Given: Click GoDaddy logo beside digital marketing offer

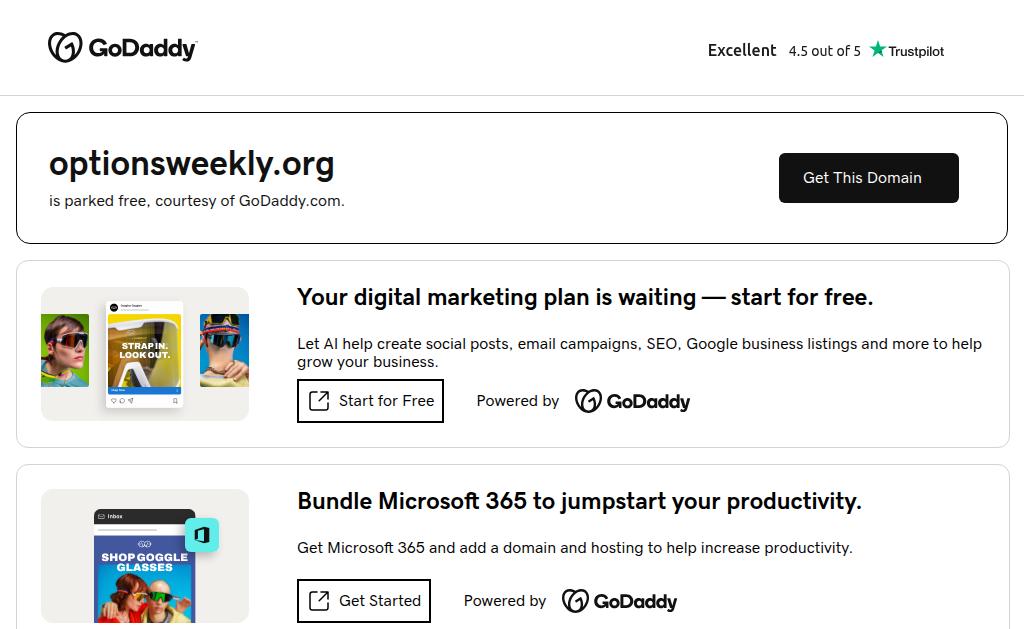Looking at the screenshot, I should (x=632, y=401).
